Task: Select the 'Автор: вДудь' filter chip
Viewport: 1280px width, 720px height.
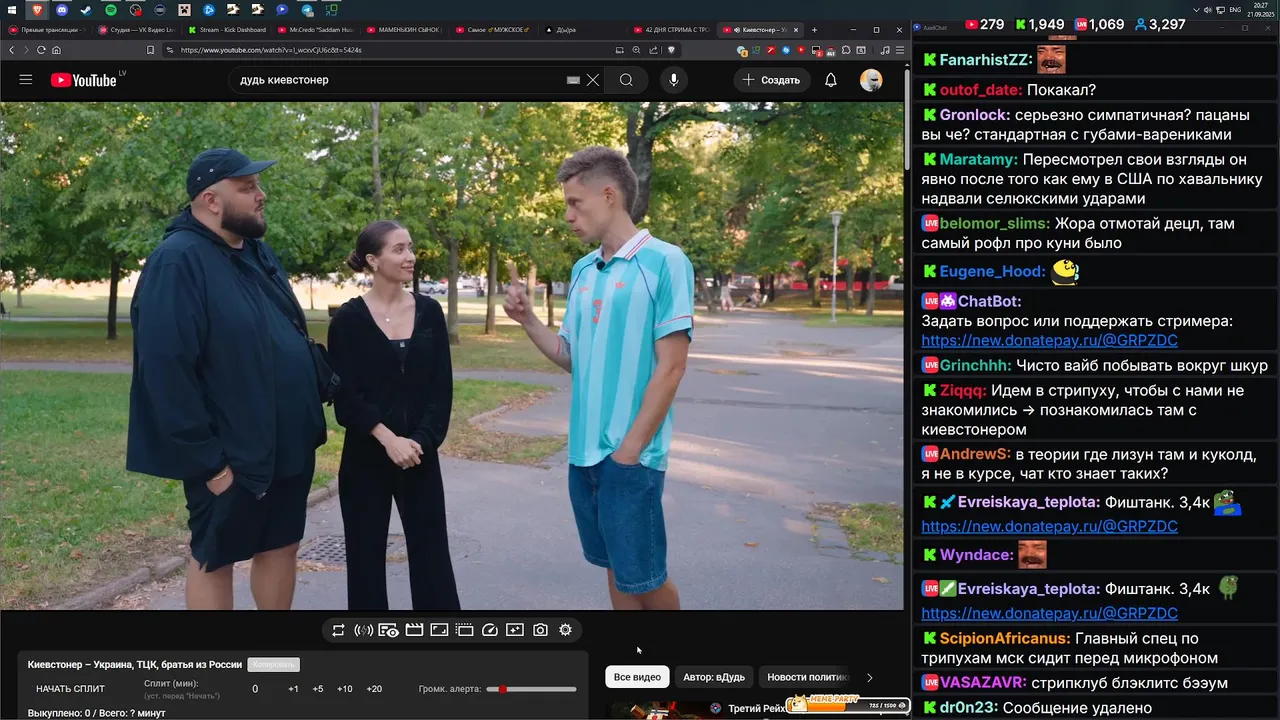Action: coord(714,677)
